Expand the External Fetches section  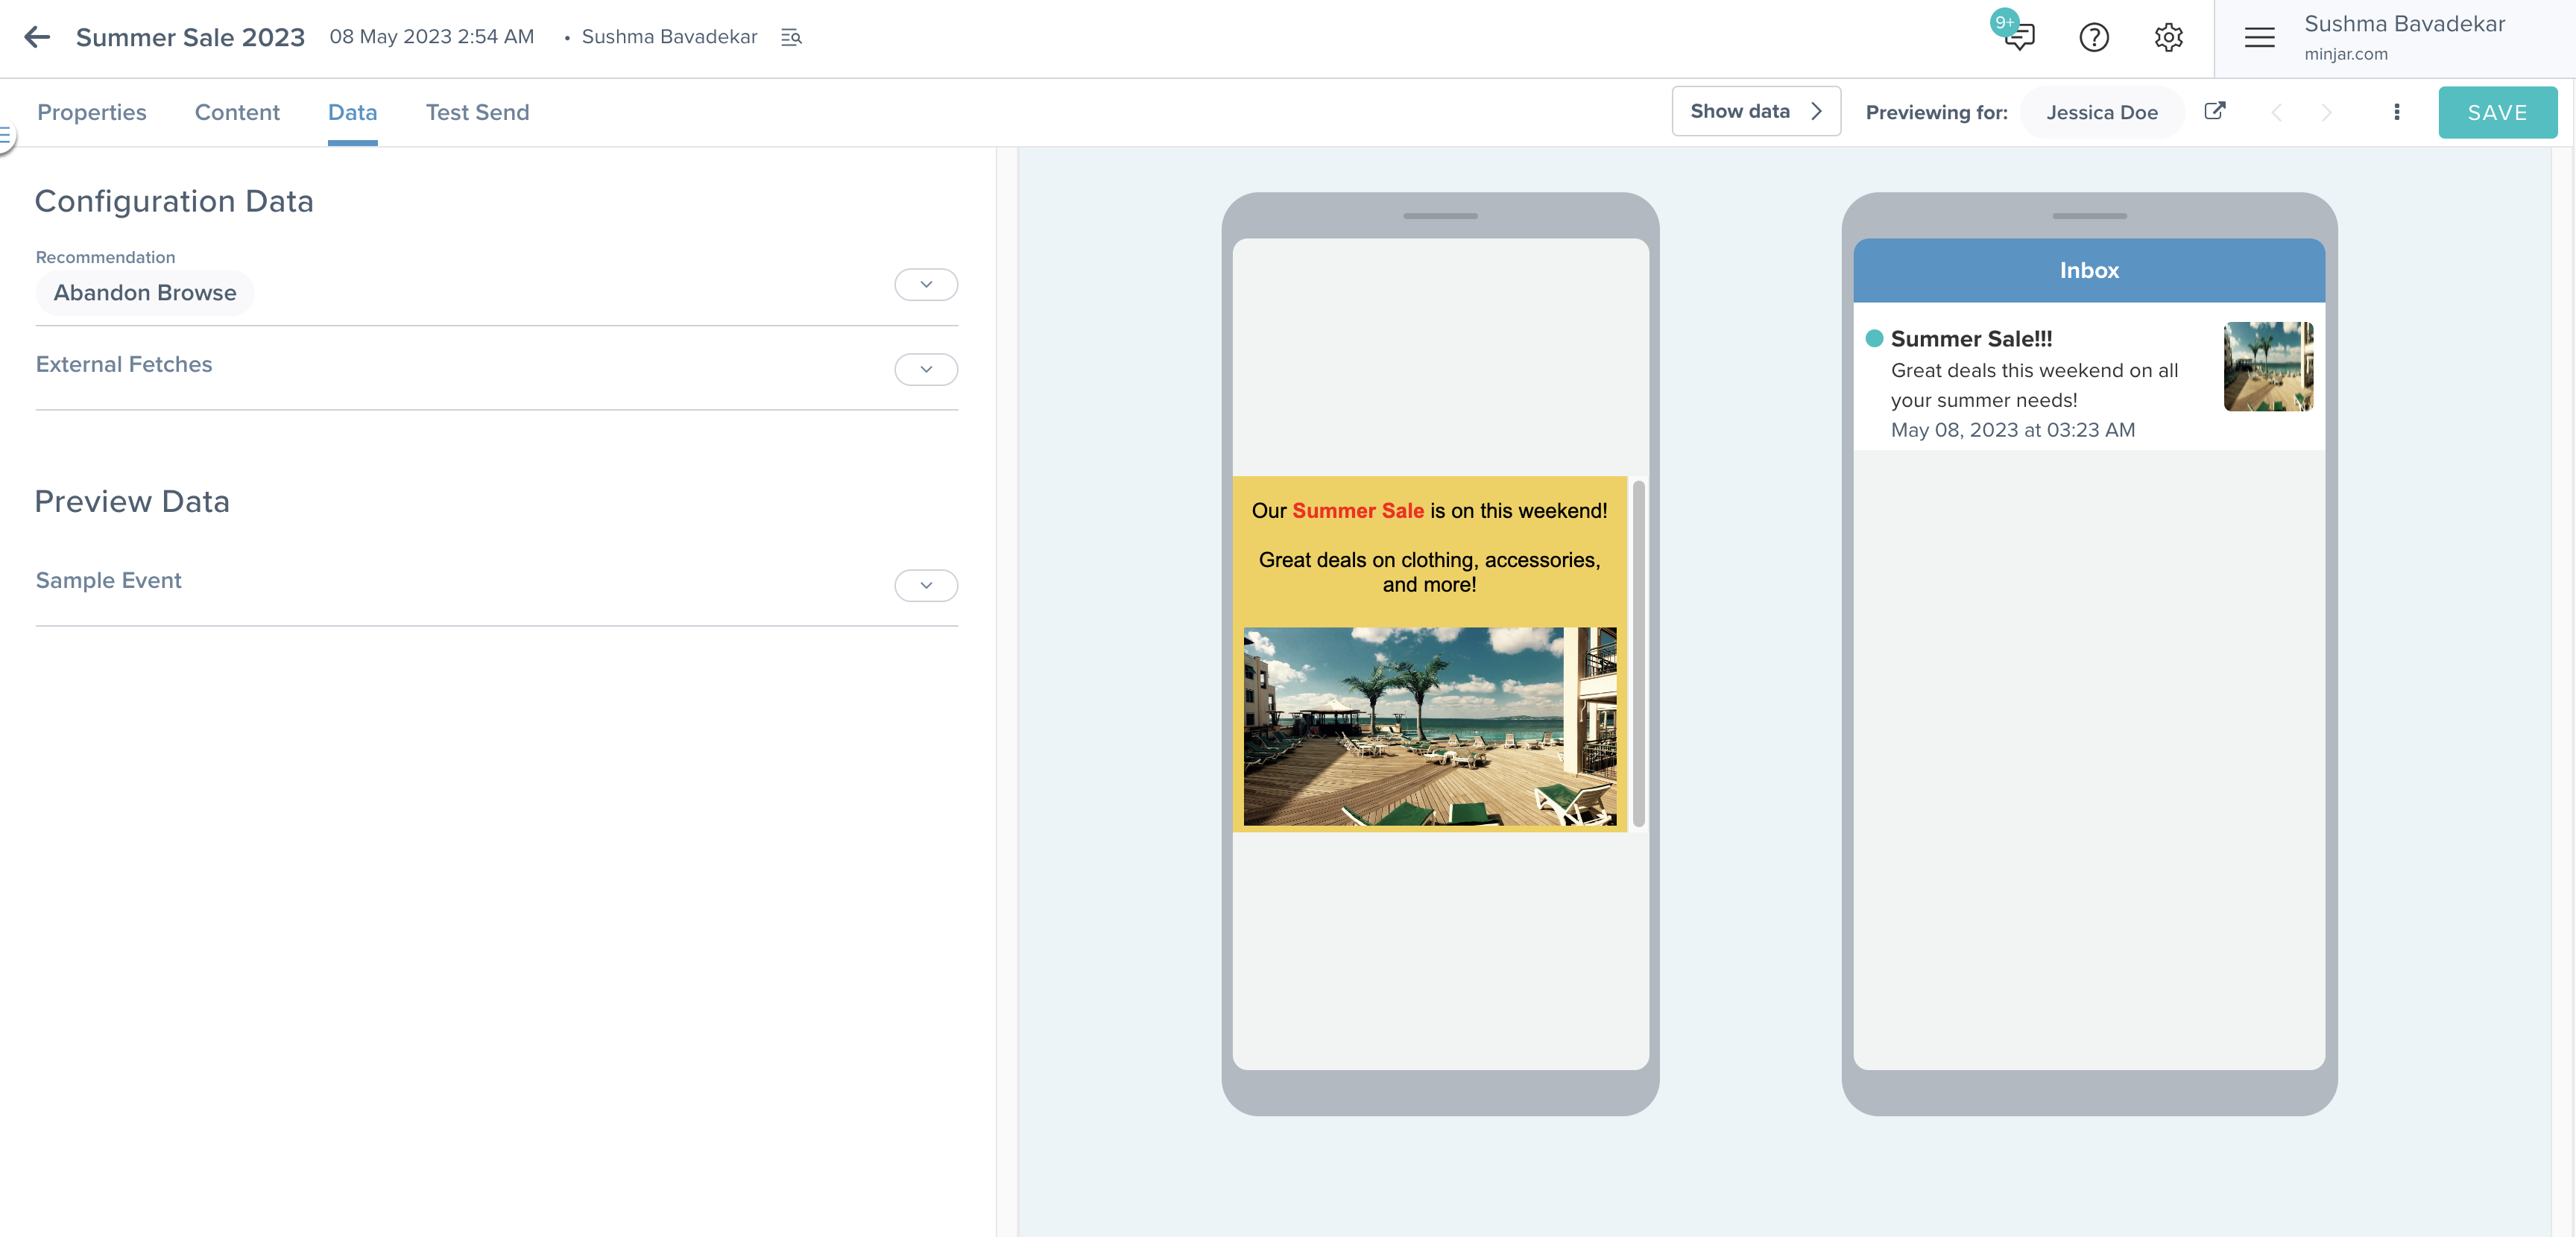tap(926, 369)
